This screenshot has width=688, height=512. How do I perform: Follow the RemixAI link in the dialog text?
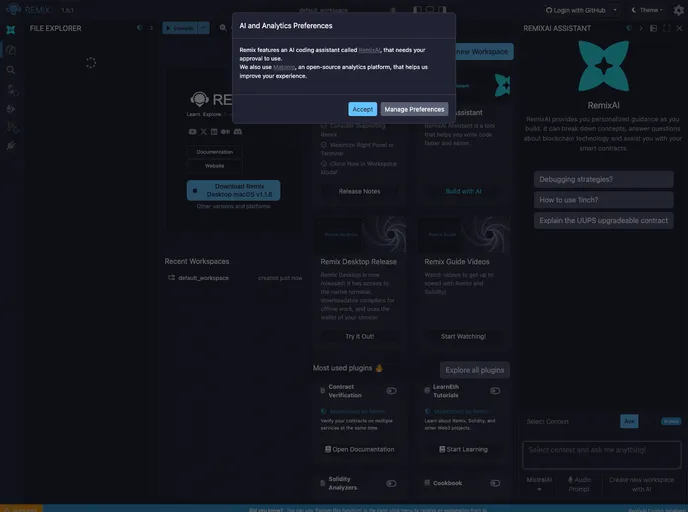coord(369,50)
